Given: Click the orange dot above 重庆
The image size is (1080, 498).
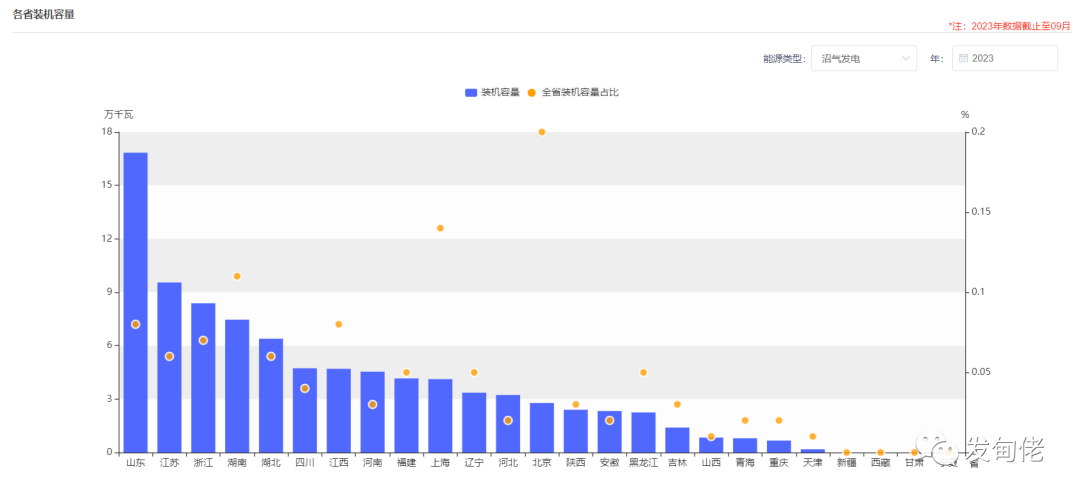Looking at the screenshot, I should 779,420.
